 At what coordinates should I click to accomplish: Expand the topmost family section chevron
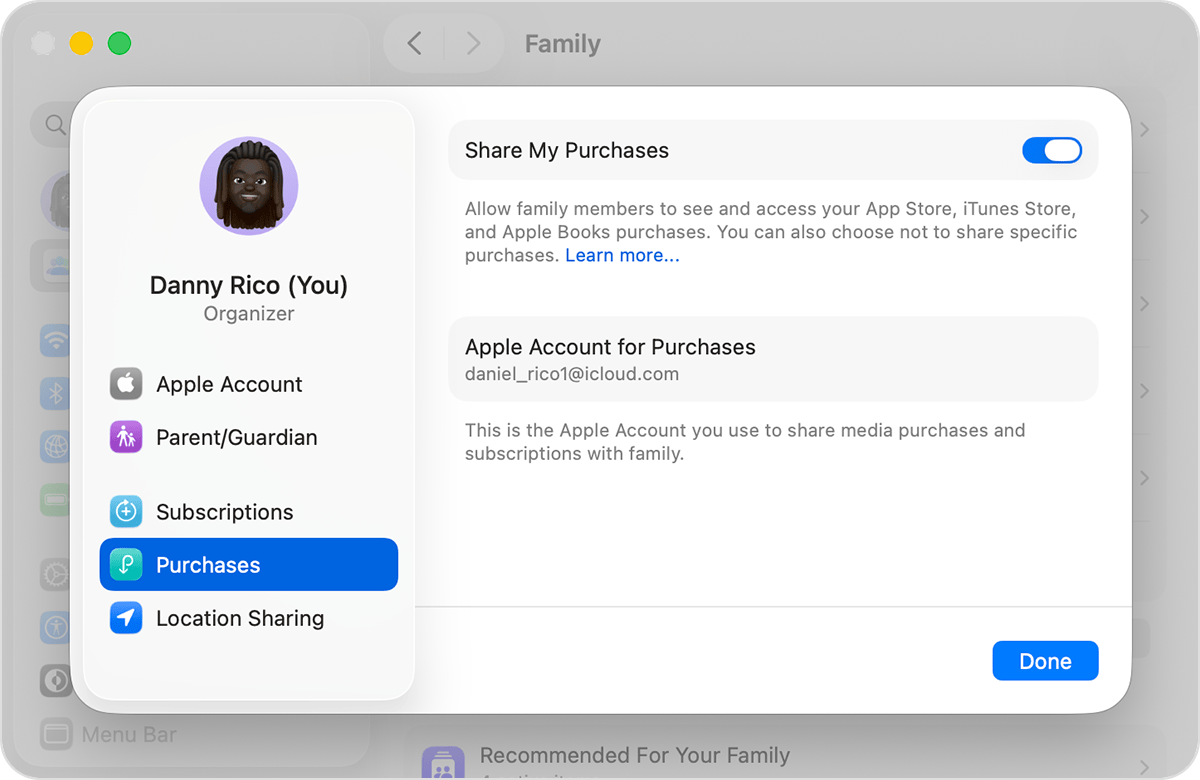(x=1146, y=129)
